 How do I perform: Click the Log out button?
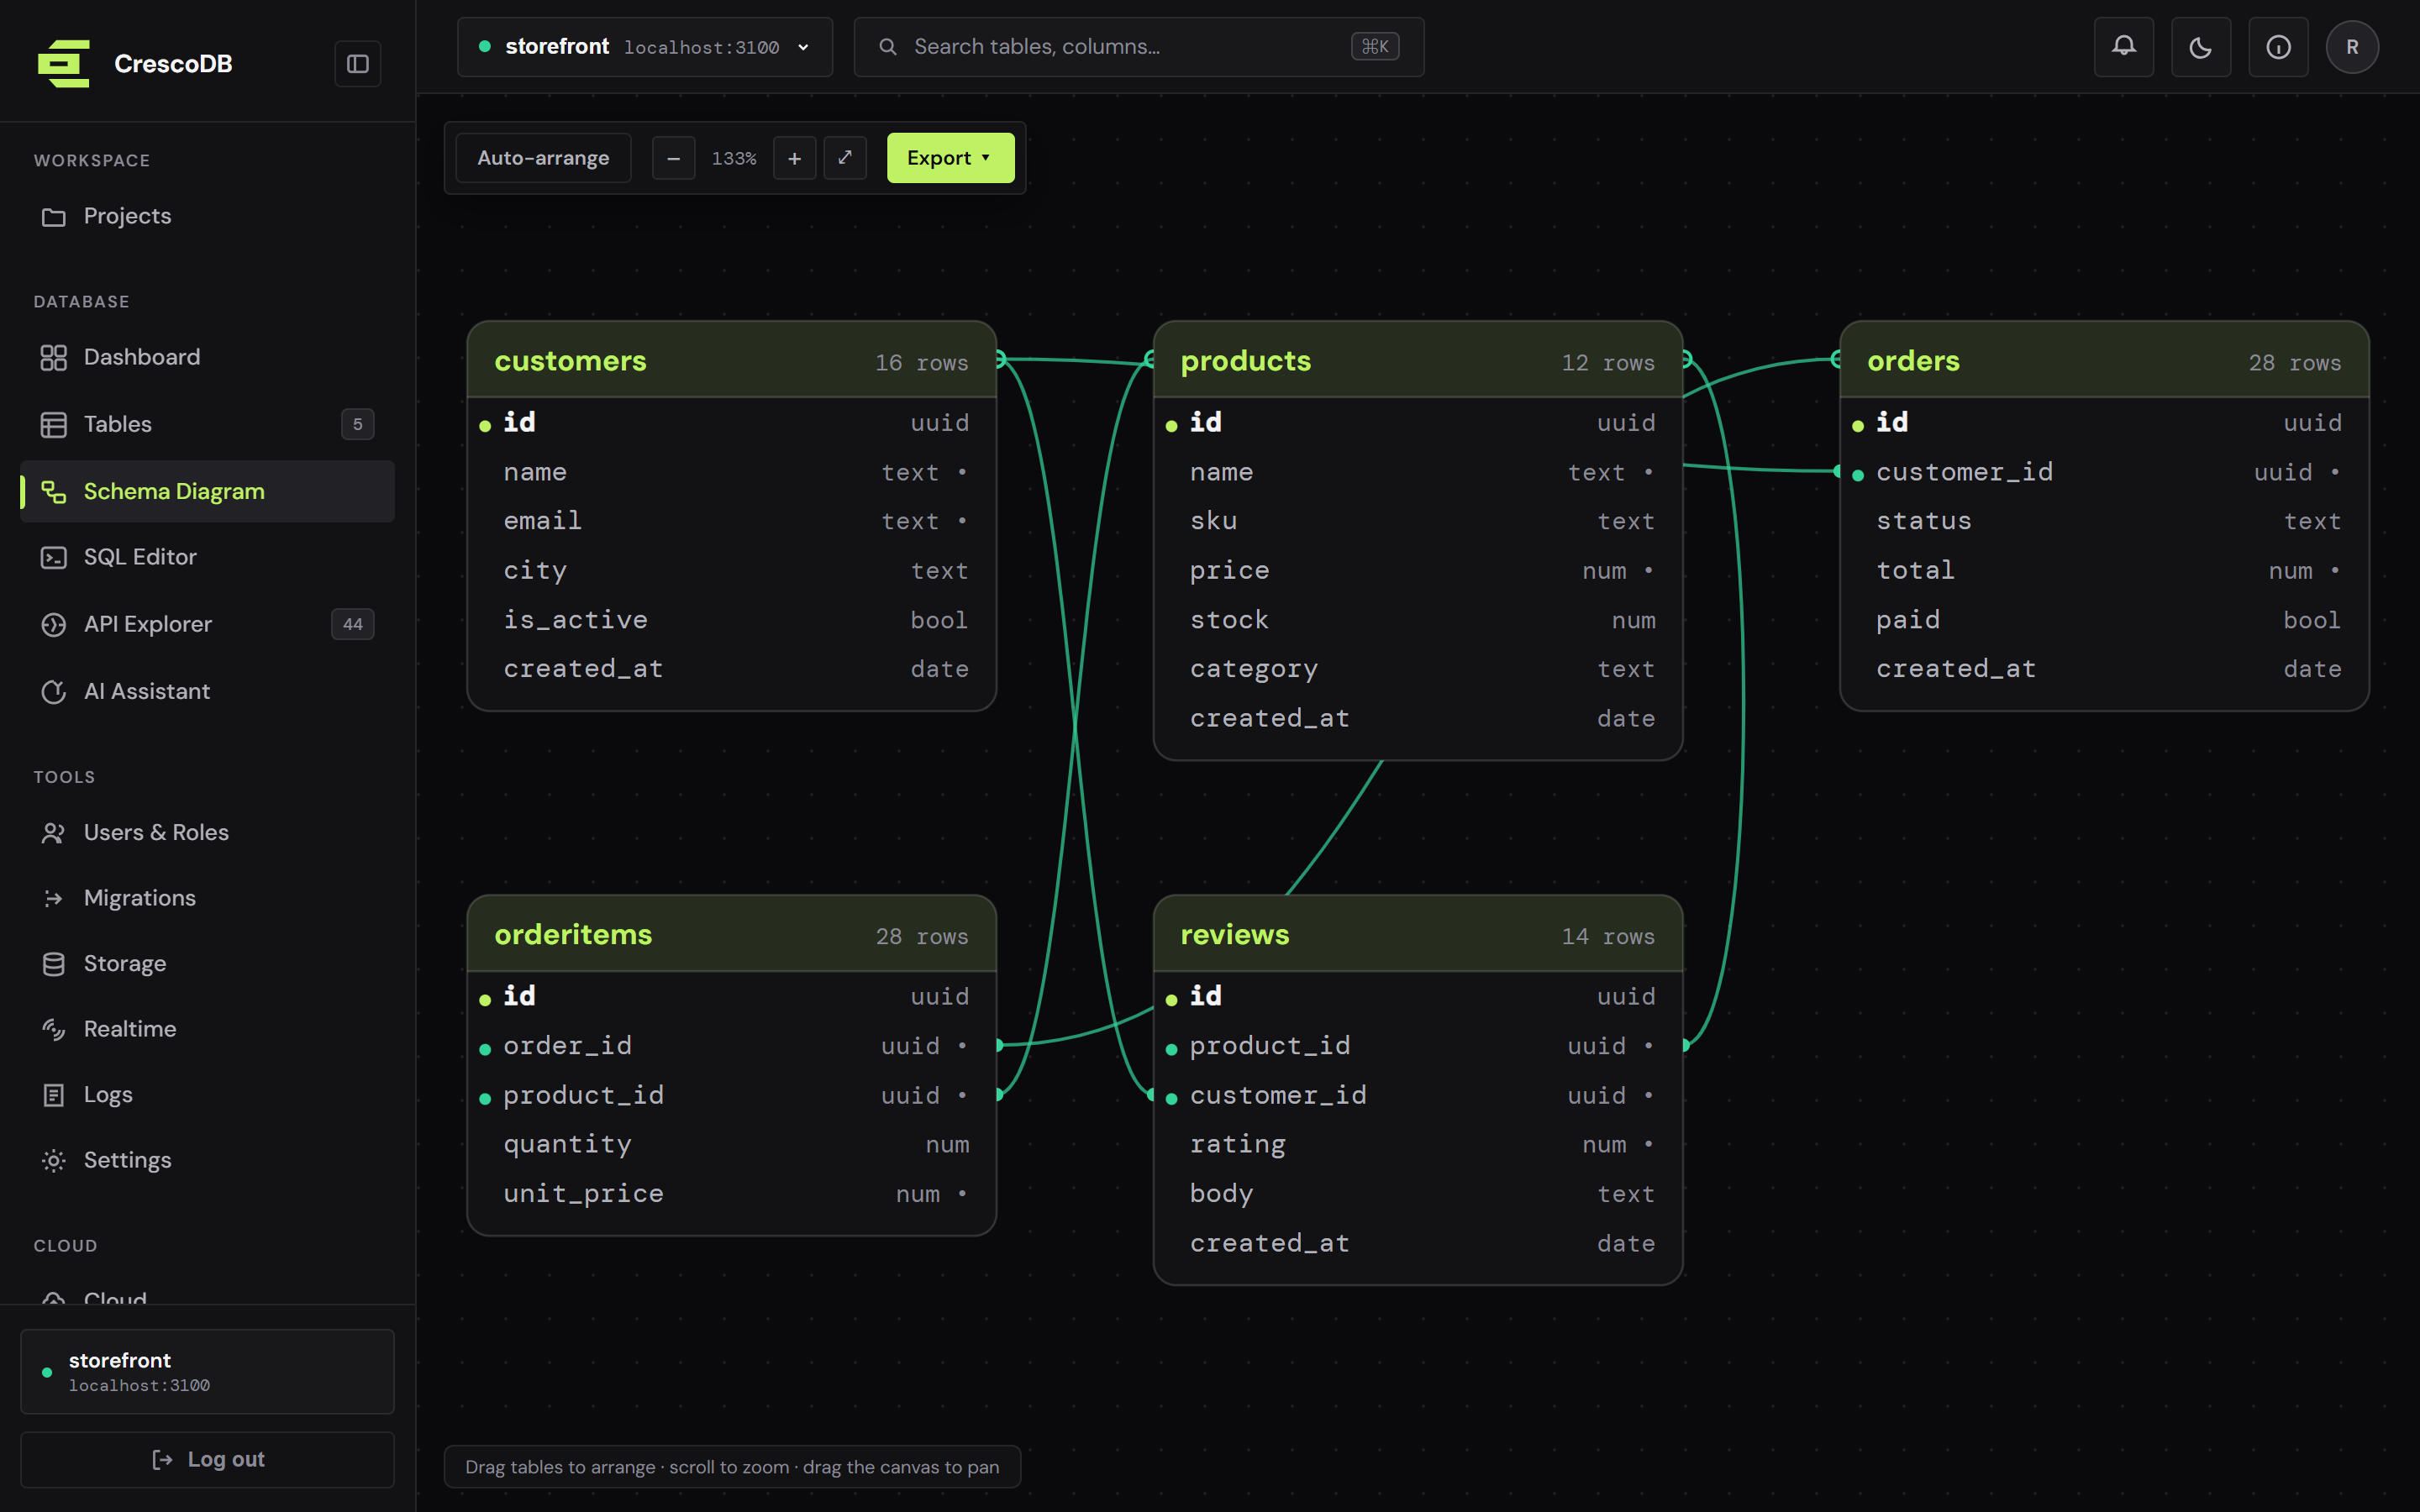coord(207,1459)
